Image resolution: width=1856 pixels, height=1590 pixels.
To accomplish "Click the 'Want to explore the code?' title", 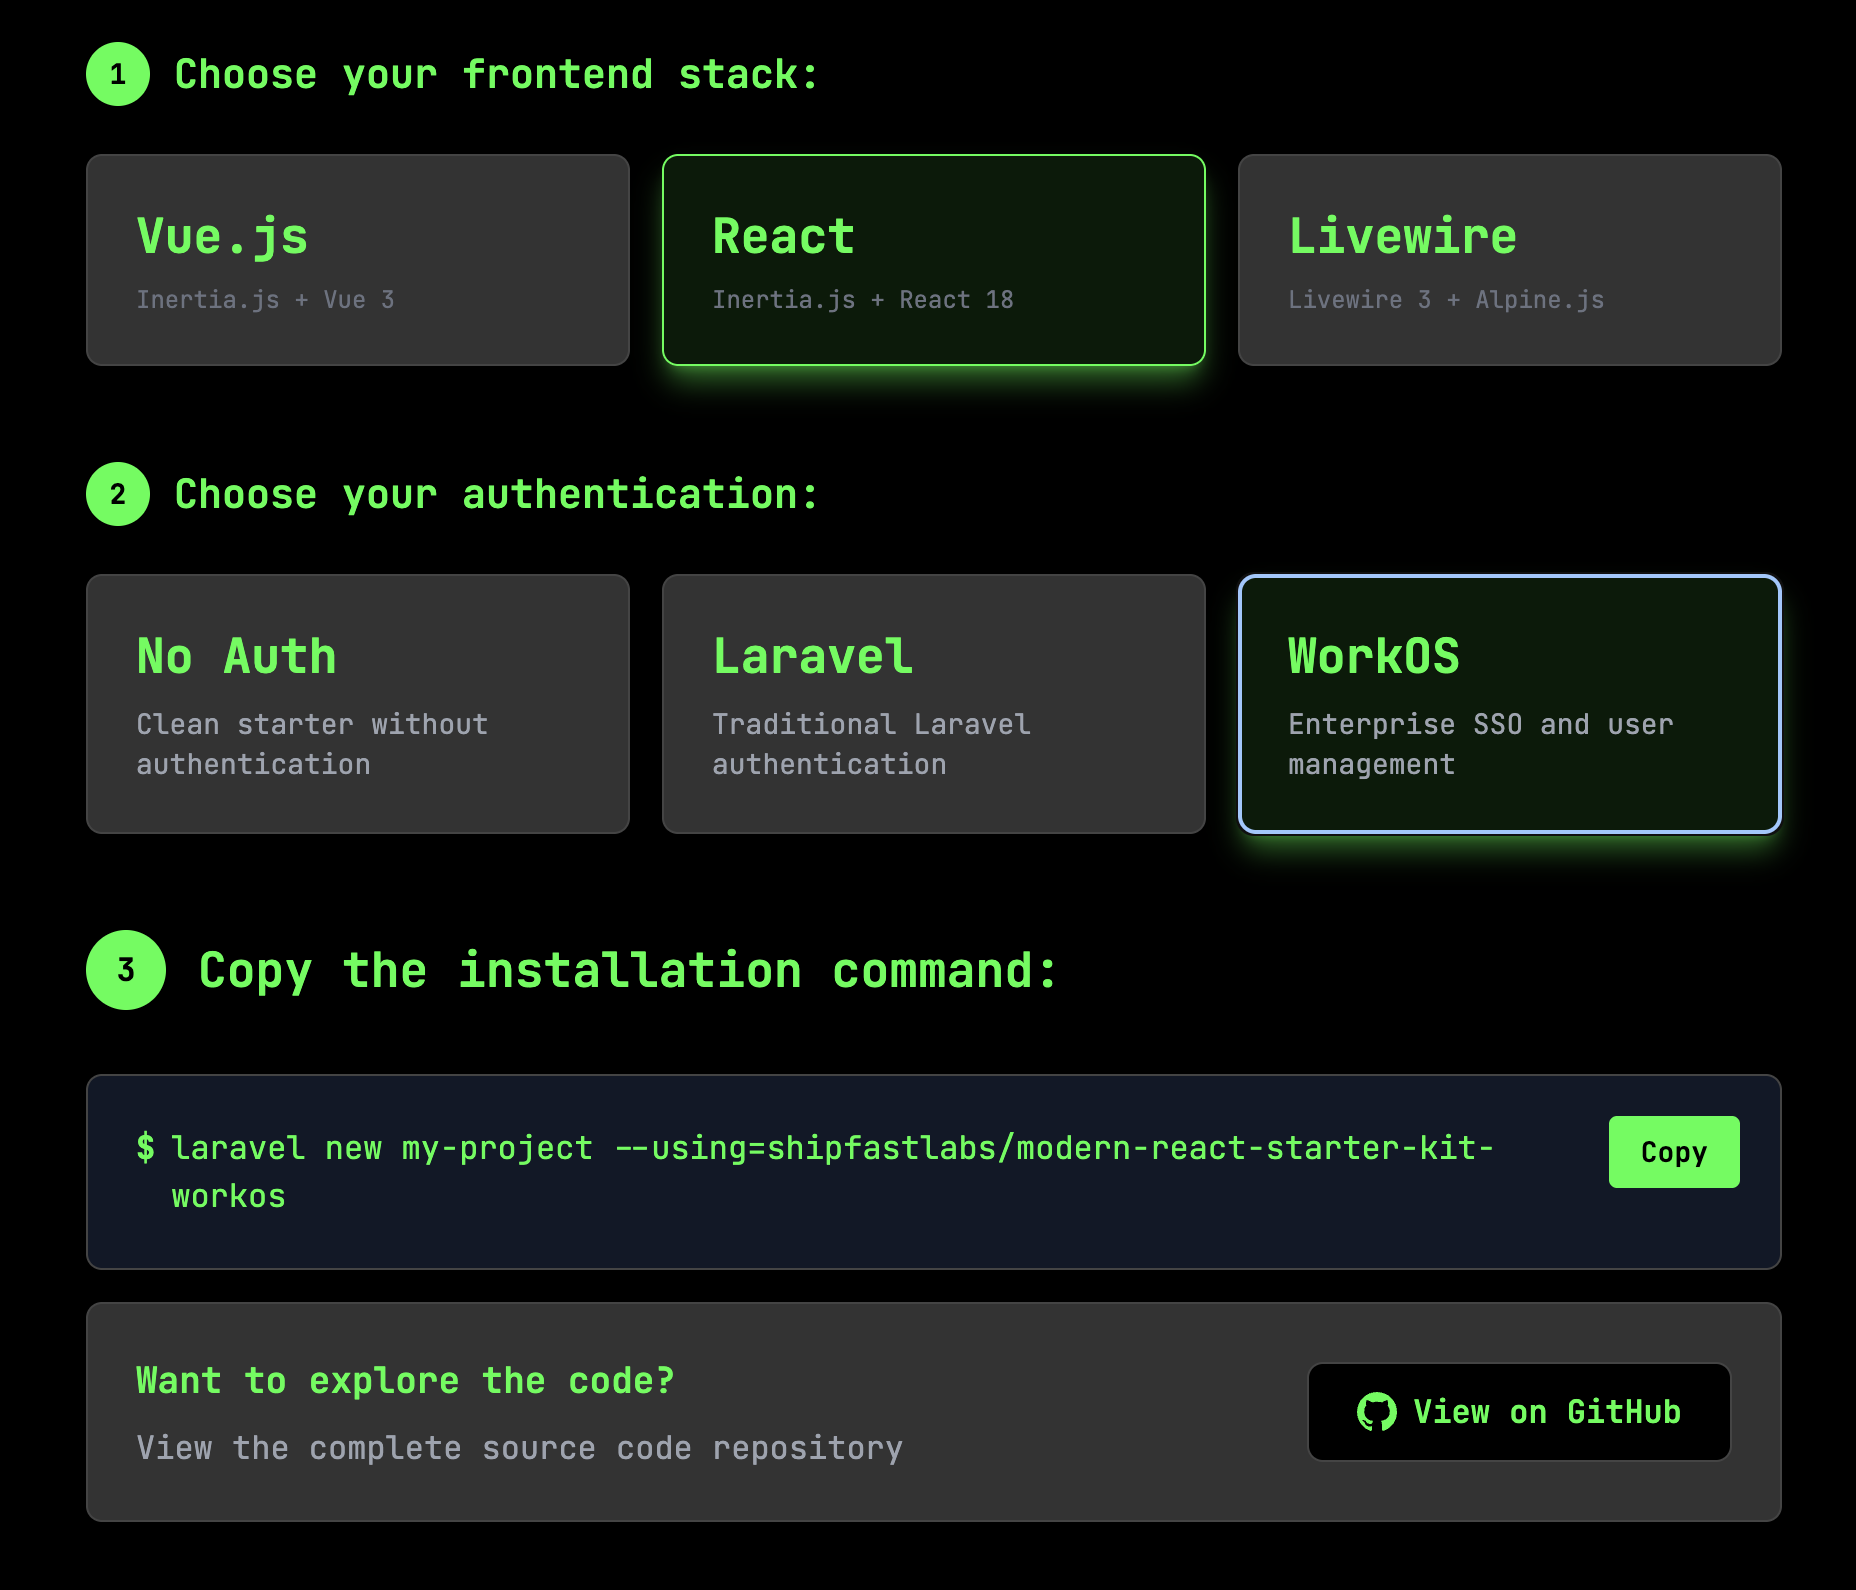I will coord(405,1381).
